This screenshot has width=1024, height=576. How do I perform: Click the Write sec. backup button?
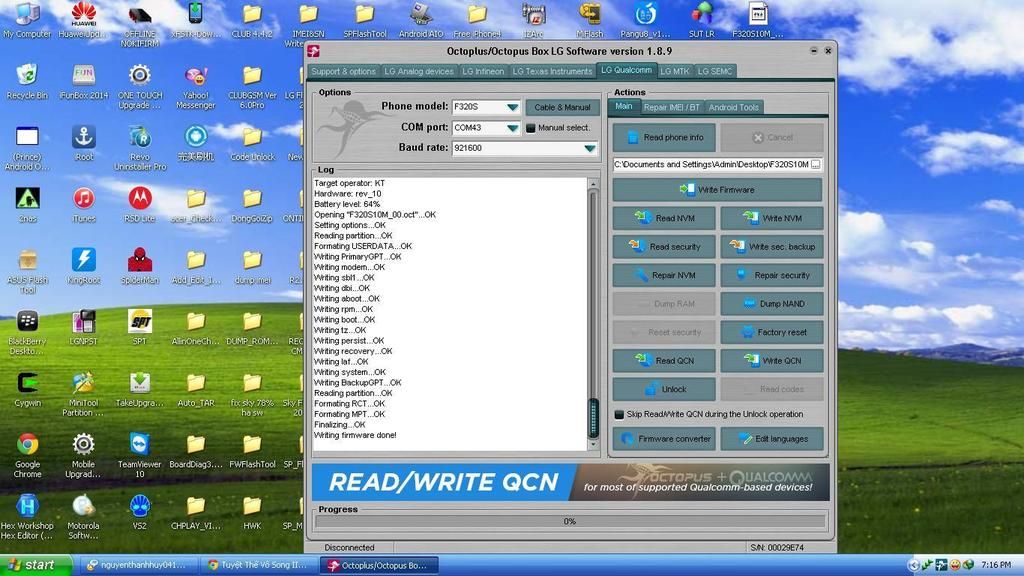tap(772, 247)
